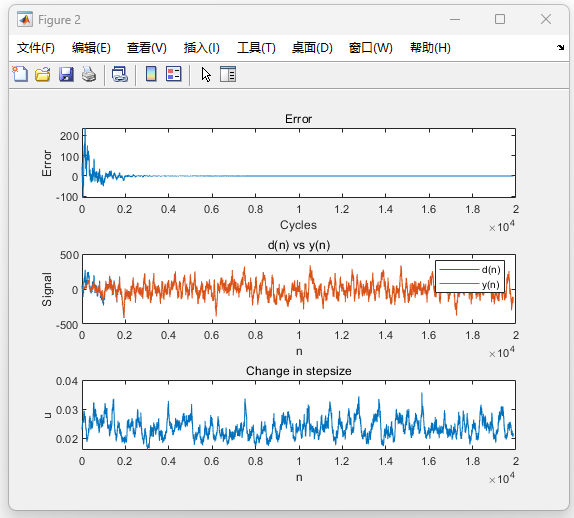Click the New Figure toolbar icon
The height and width of the screenshot is (518, 574).
coord(20,74)
